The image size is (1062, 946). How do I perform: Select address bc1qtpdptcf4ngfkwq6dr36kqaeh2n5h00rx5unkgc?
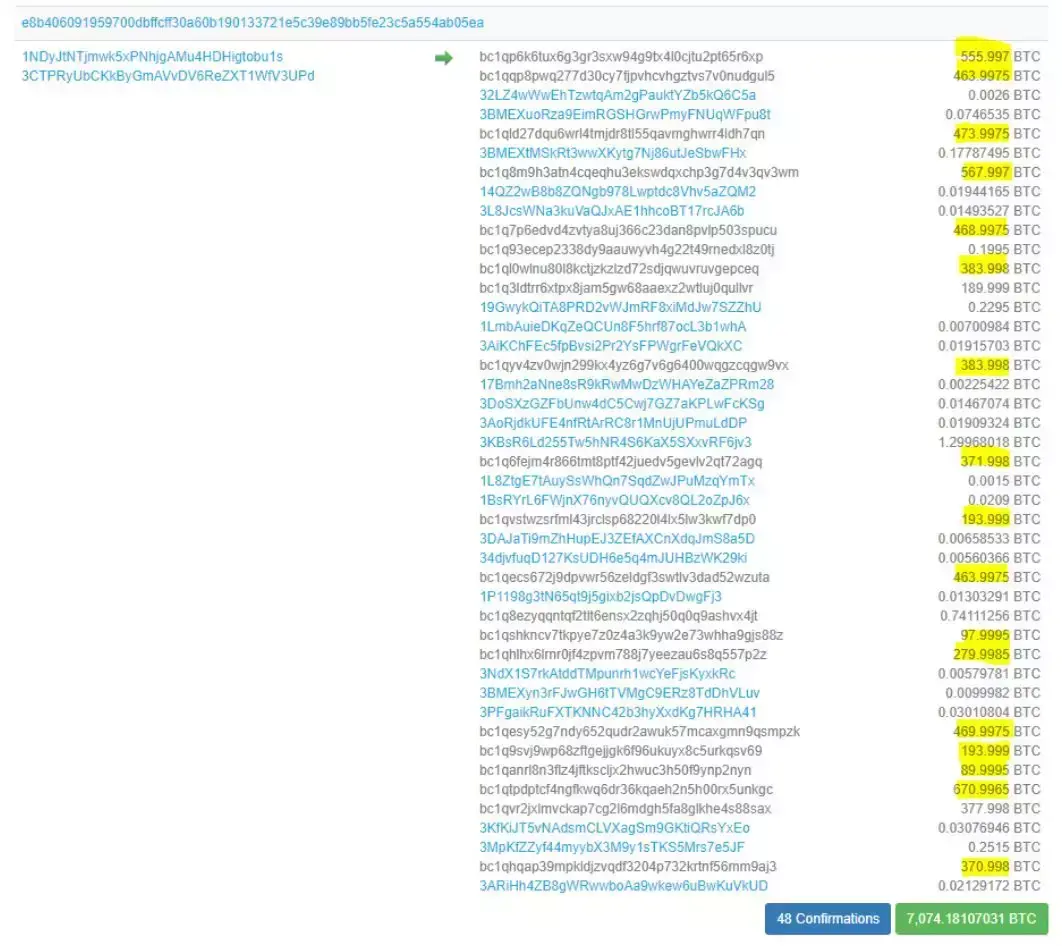pyautogui.click(x=626, y=789)
